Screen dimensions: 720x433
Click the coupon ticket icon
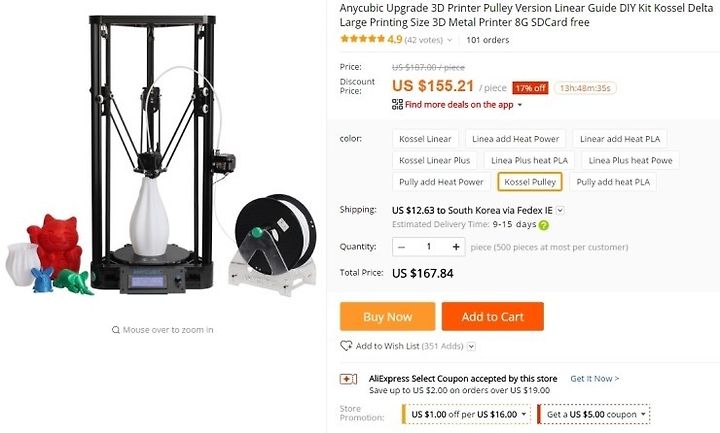tap(348, 379)
